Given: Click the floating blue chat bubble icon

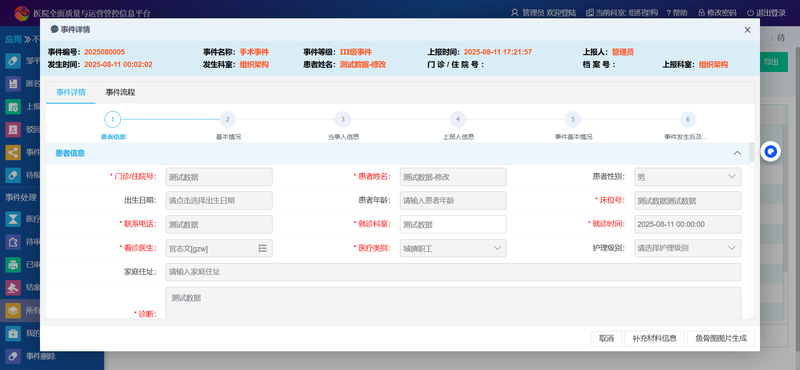Looking at the screenshot, I should click(x=771, y=152).
